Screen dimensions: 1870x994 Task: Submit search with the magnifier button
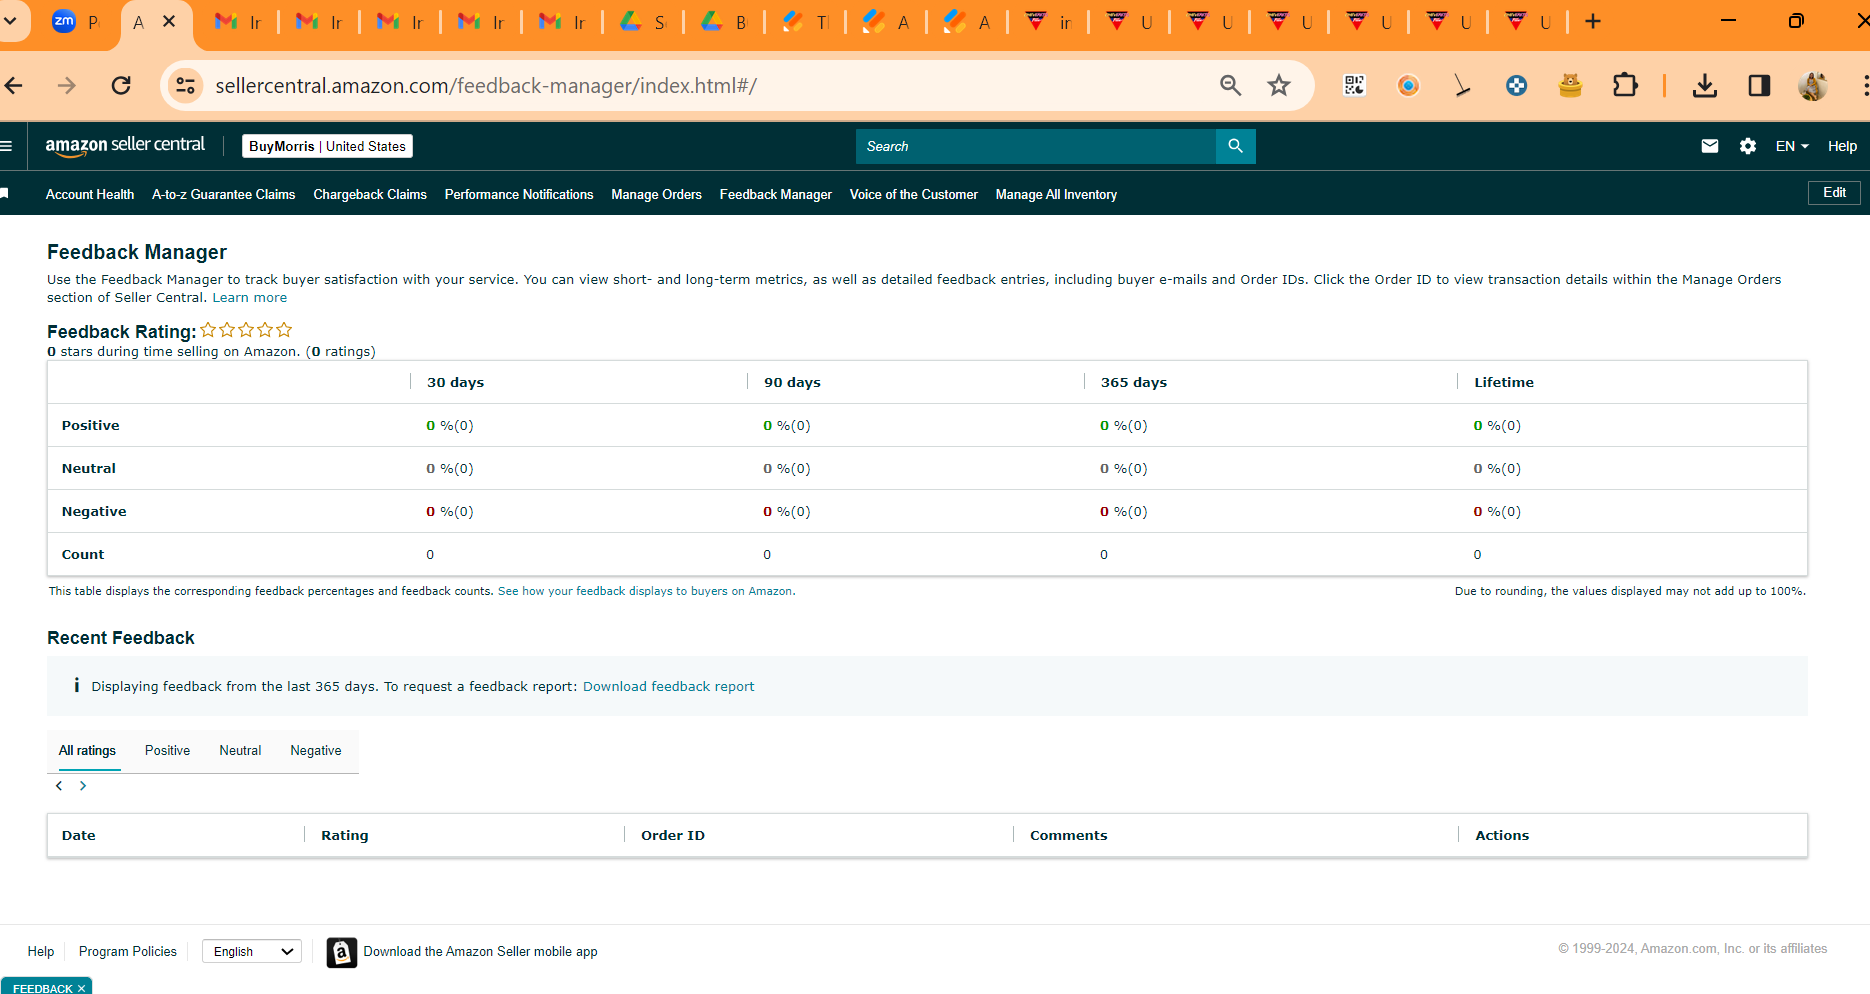(1236, 146)
